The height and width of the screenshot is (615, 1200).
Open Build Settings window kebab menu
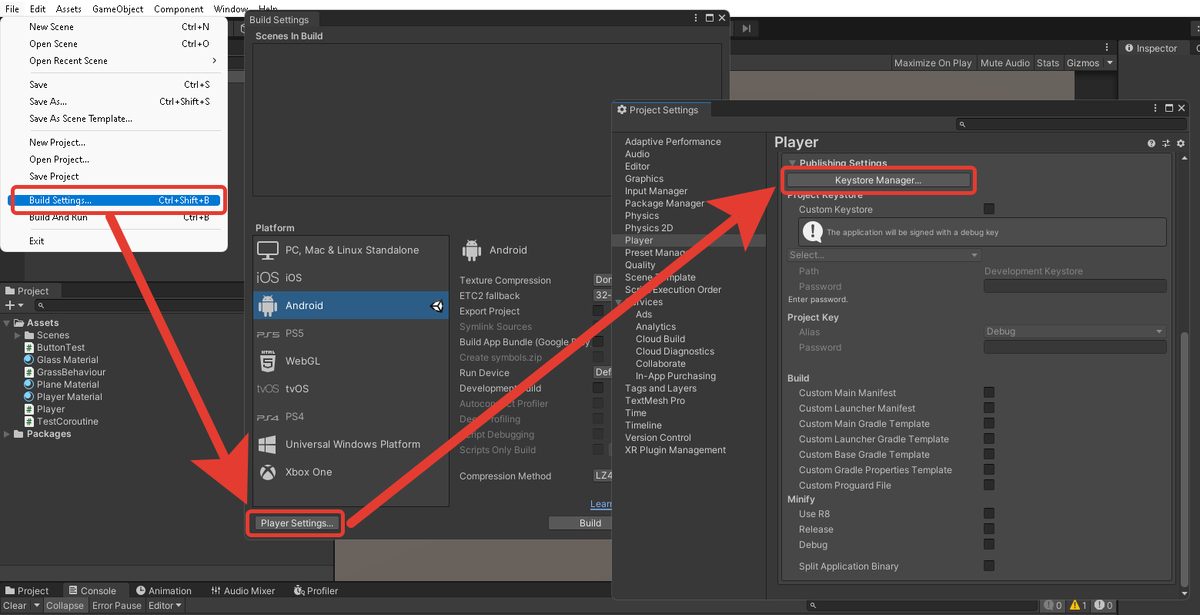[696, 19]
